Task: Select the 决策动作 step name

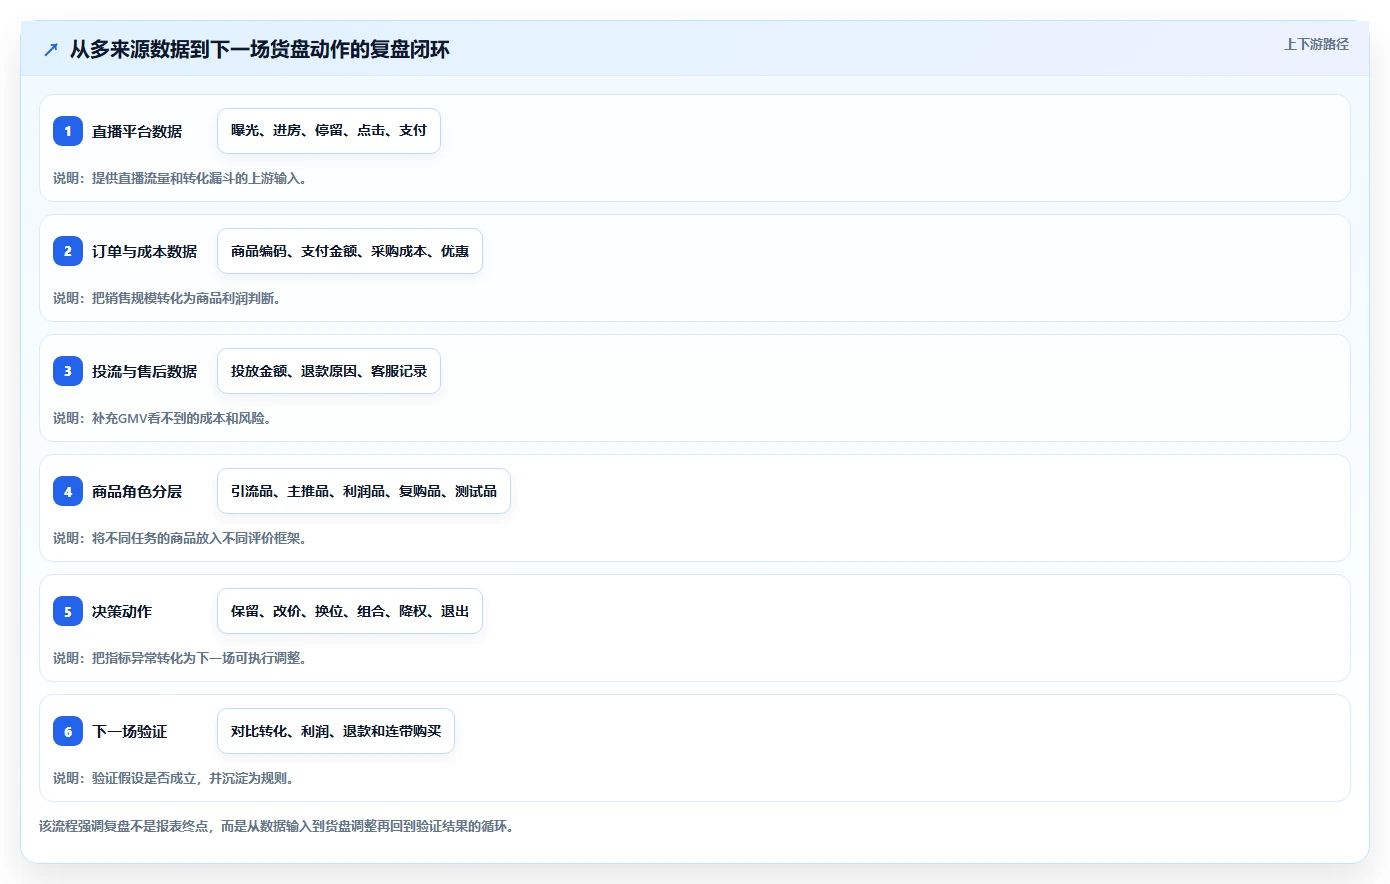Action: (122, 611)
